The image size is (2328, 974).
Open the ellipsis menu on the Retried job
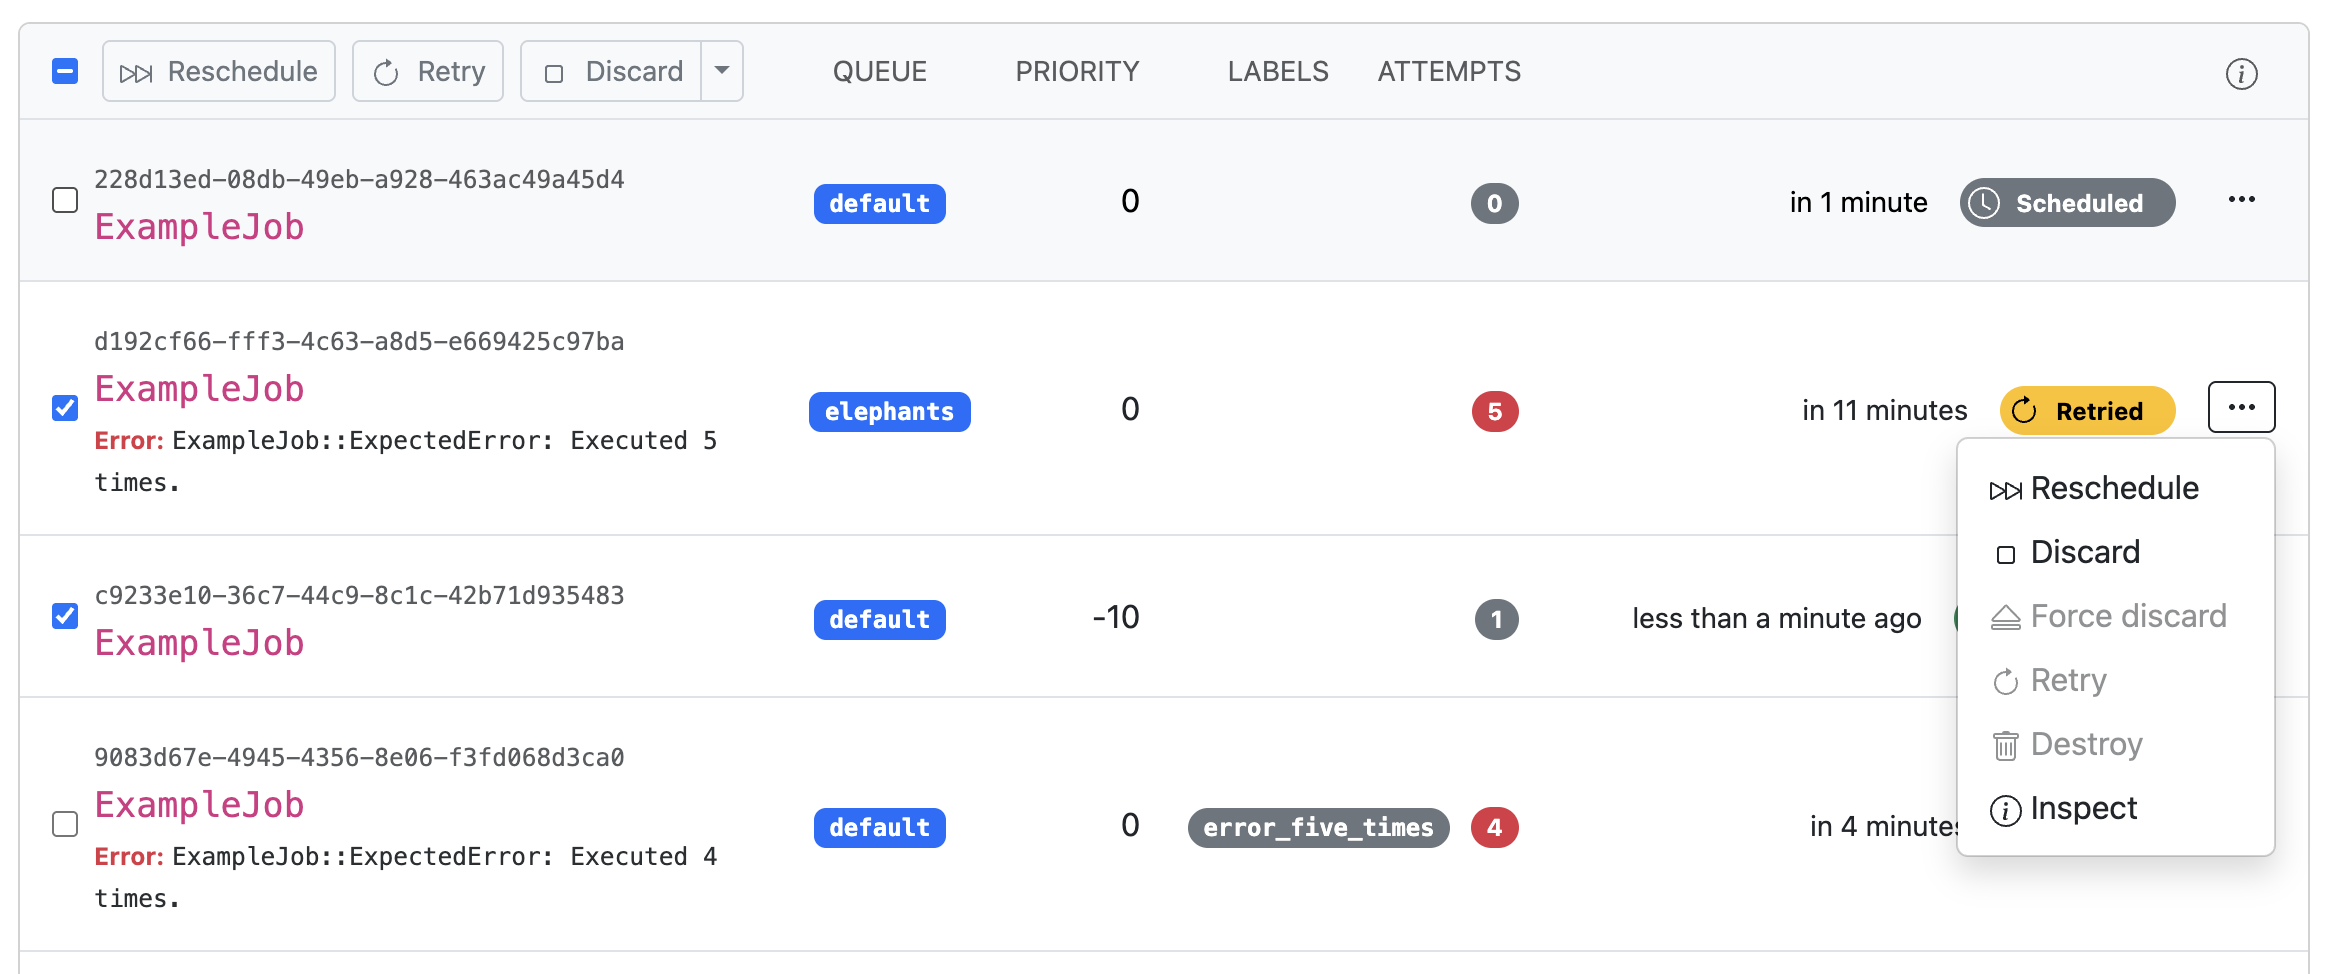(2241, 407)
